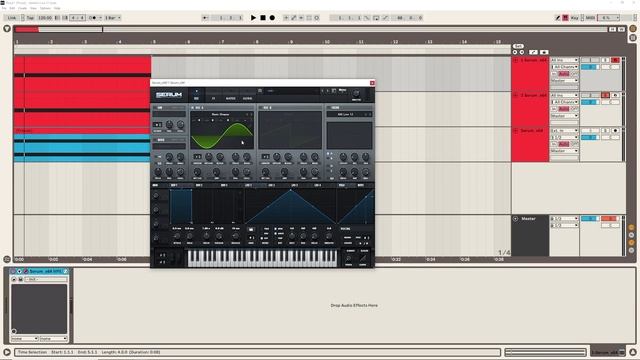This screenshot has width=640, height=360.
Task: Enable draw mode pencil icon
Action: [x=558, y=18]
